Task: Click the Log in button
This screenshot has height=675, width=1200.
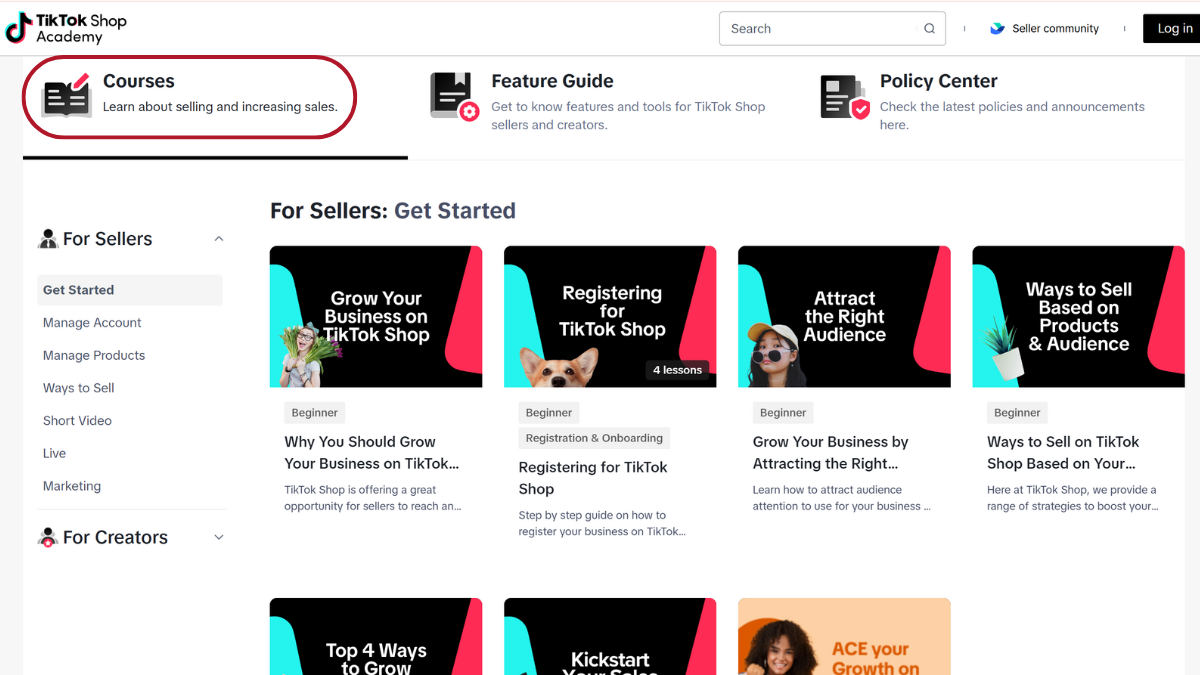Action: coord(1173,28)
